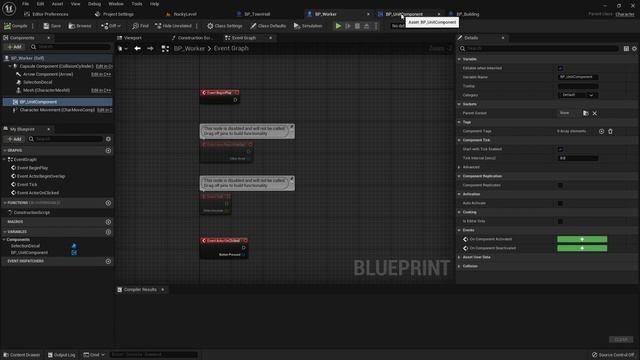Collapse the Variable section in Details

tap(459, 59)
